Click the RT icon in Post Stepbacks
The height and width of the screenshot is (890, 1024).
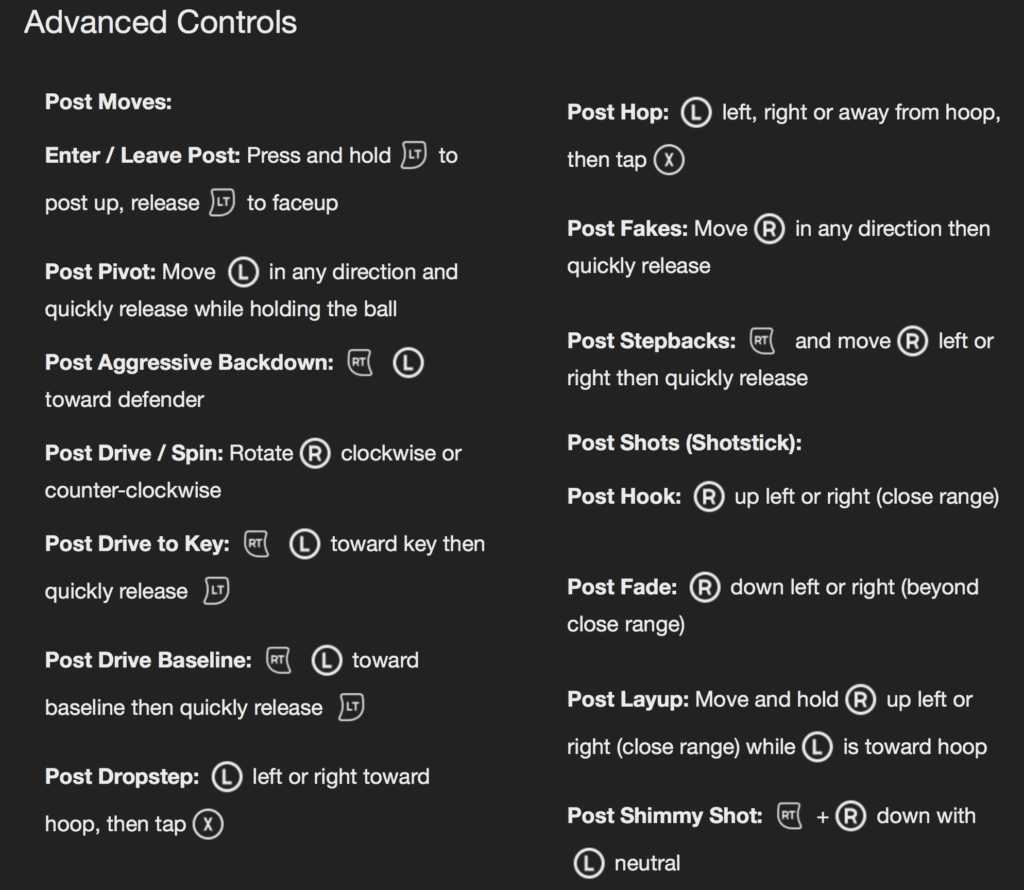(763, 342)
